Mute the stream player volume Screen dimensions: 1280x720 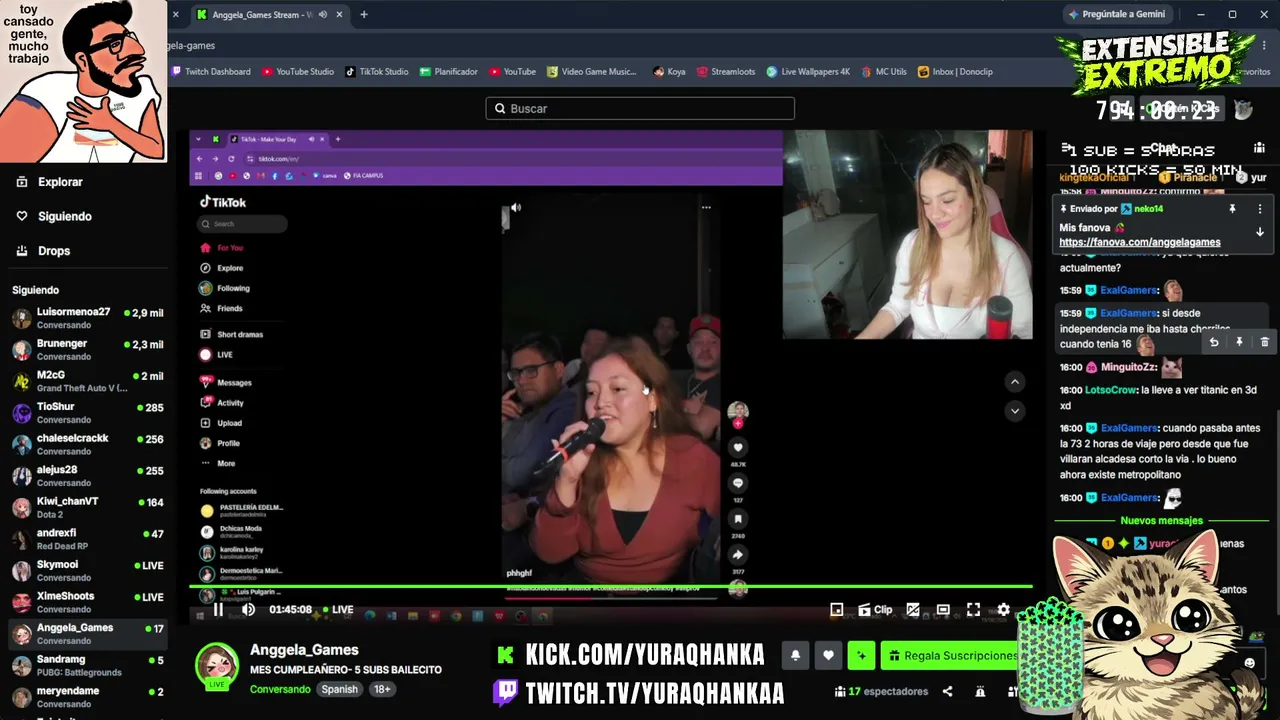coord(248,609)
